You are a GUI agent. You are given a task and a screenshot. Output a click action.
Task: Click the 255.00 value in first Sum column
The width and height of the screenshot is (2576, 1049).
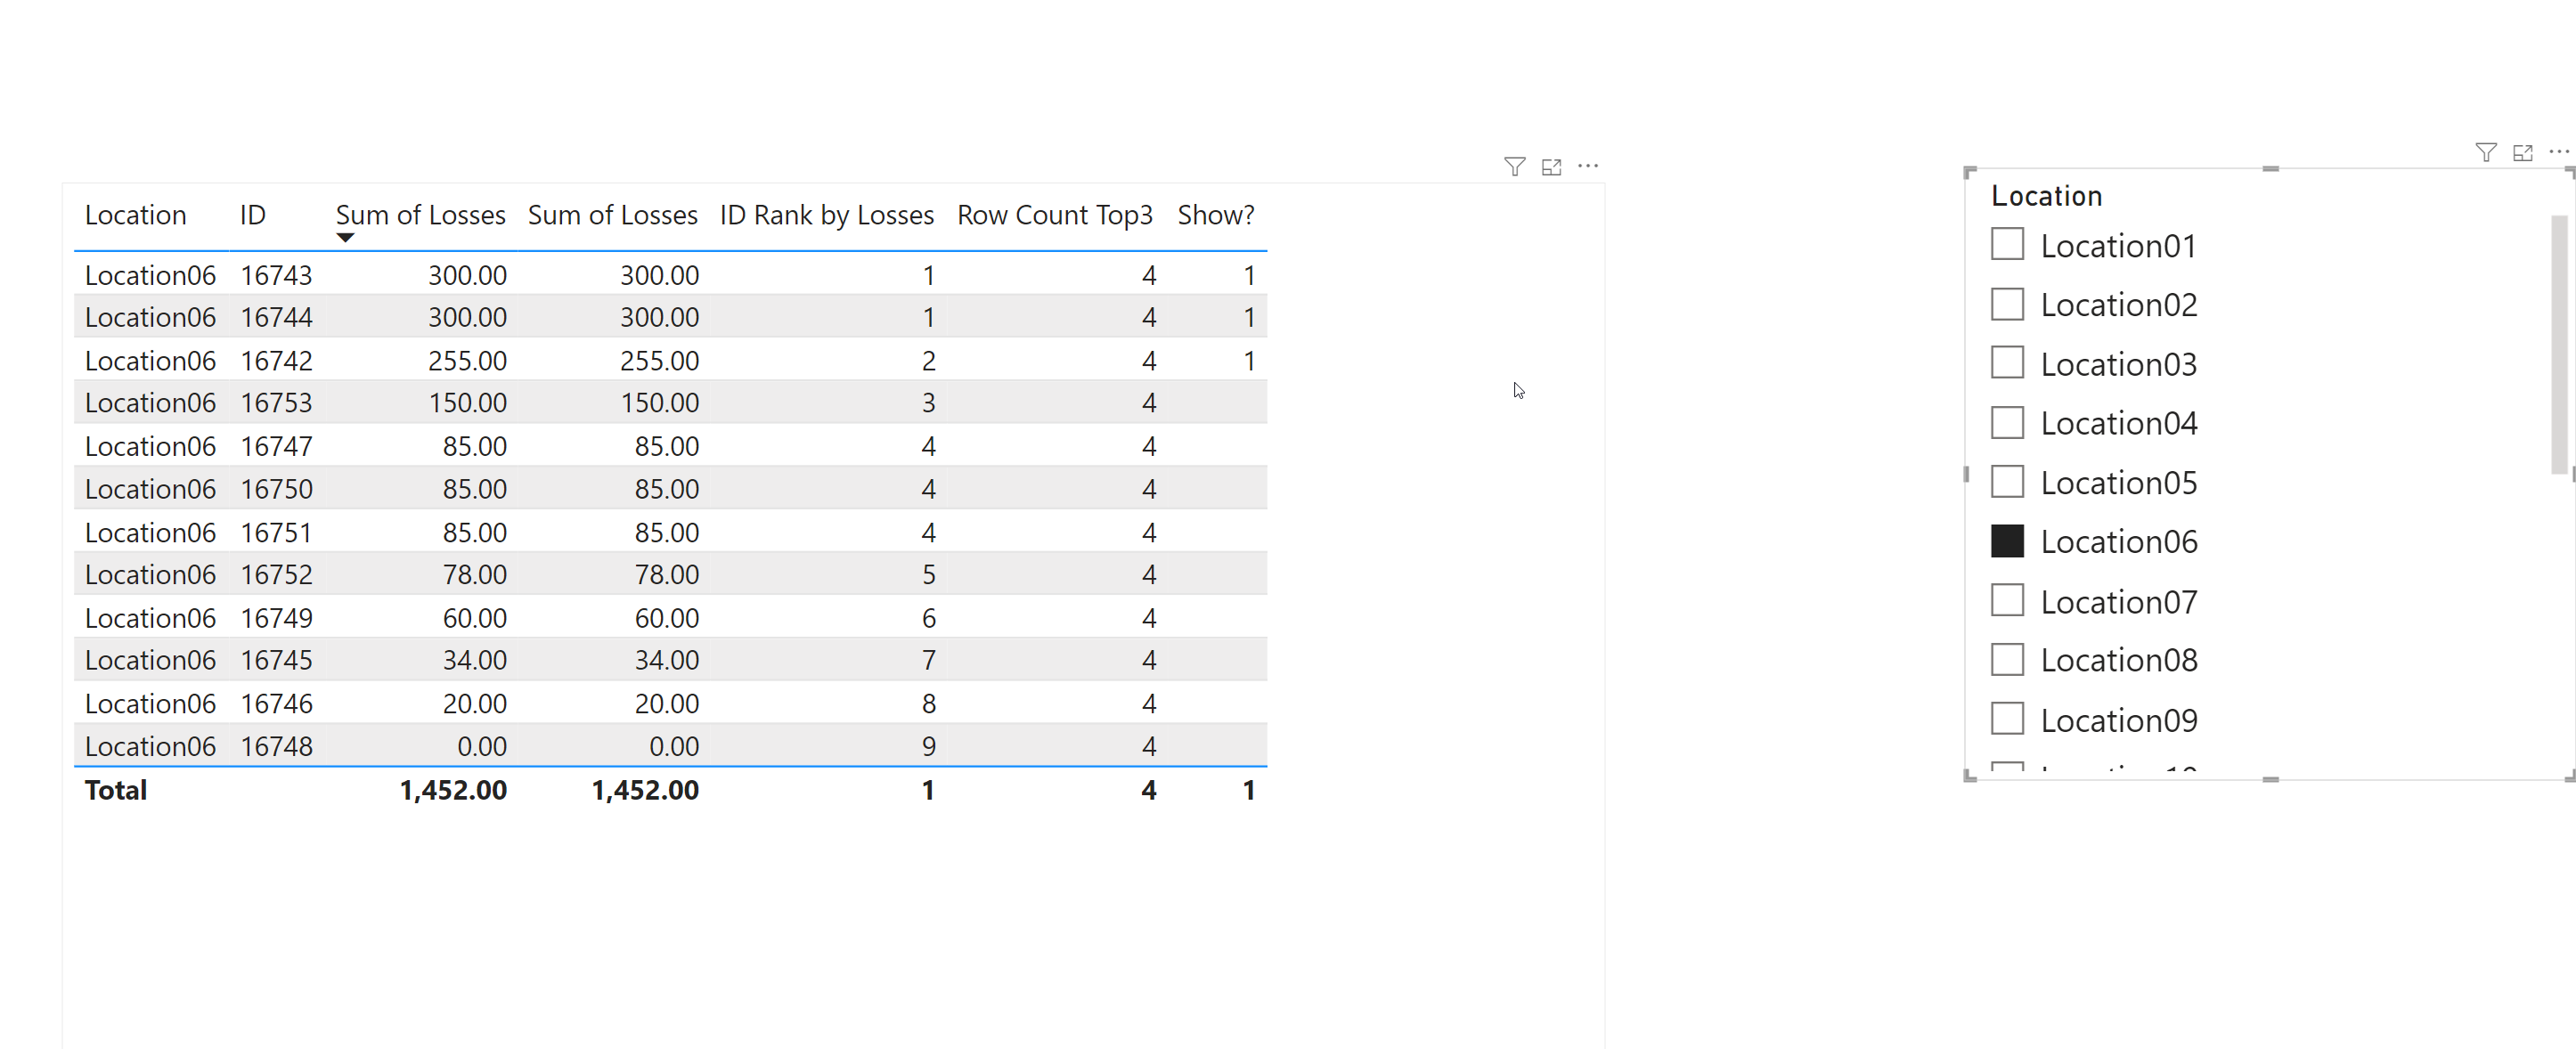(x=467, y=361)
